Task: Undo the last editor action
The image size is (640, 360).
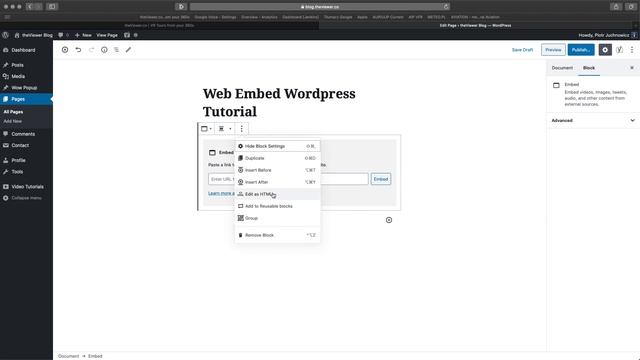Action: tap(78, 50)
